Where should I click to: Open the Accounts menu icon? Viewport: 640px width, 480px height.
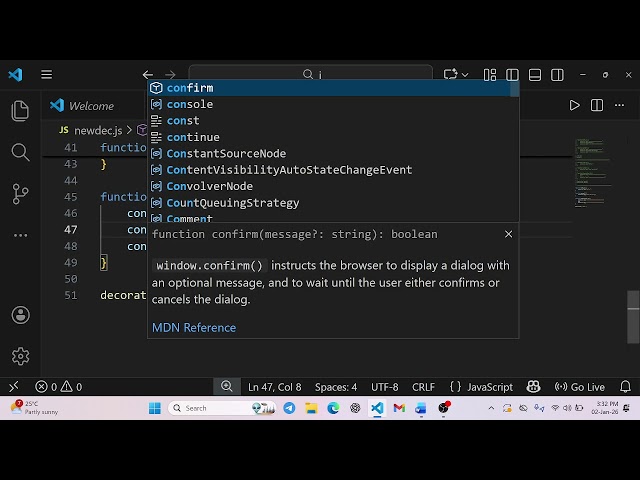[20, 315]
